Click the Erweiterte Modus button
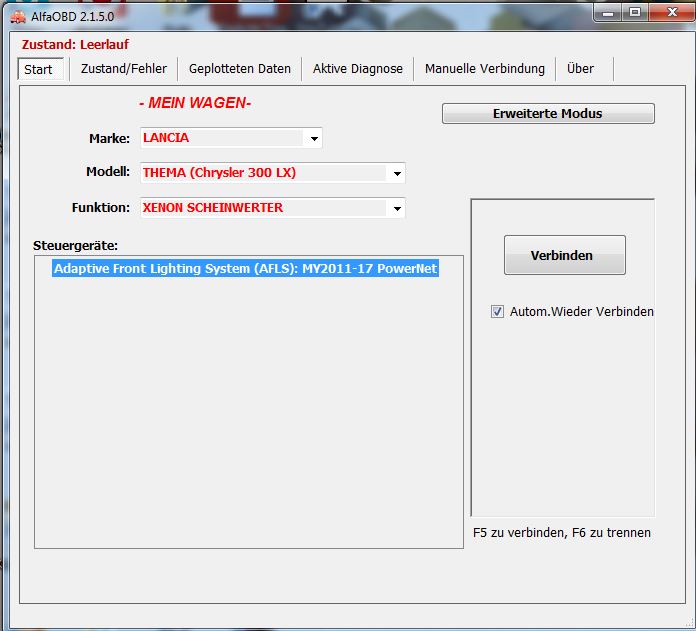This screenshot has width=696, height=631. click(547, 114)
